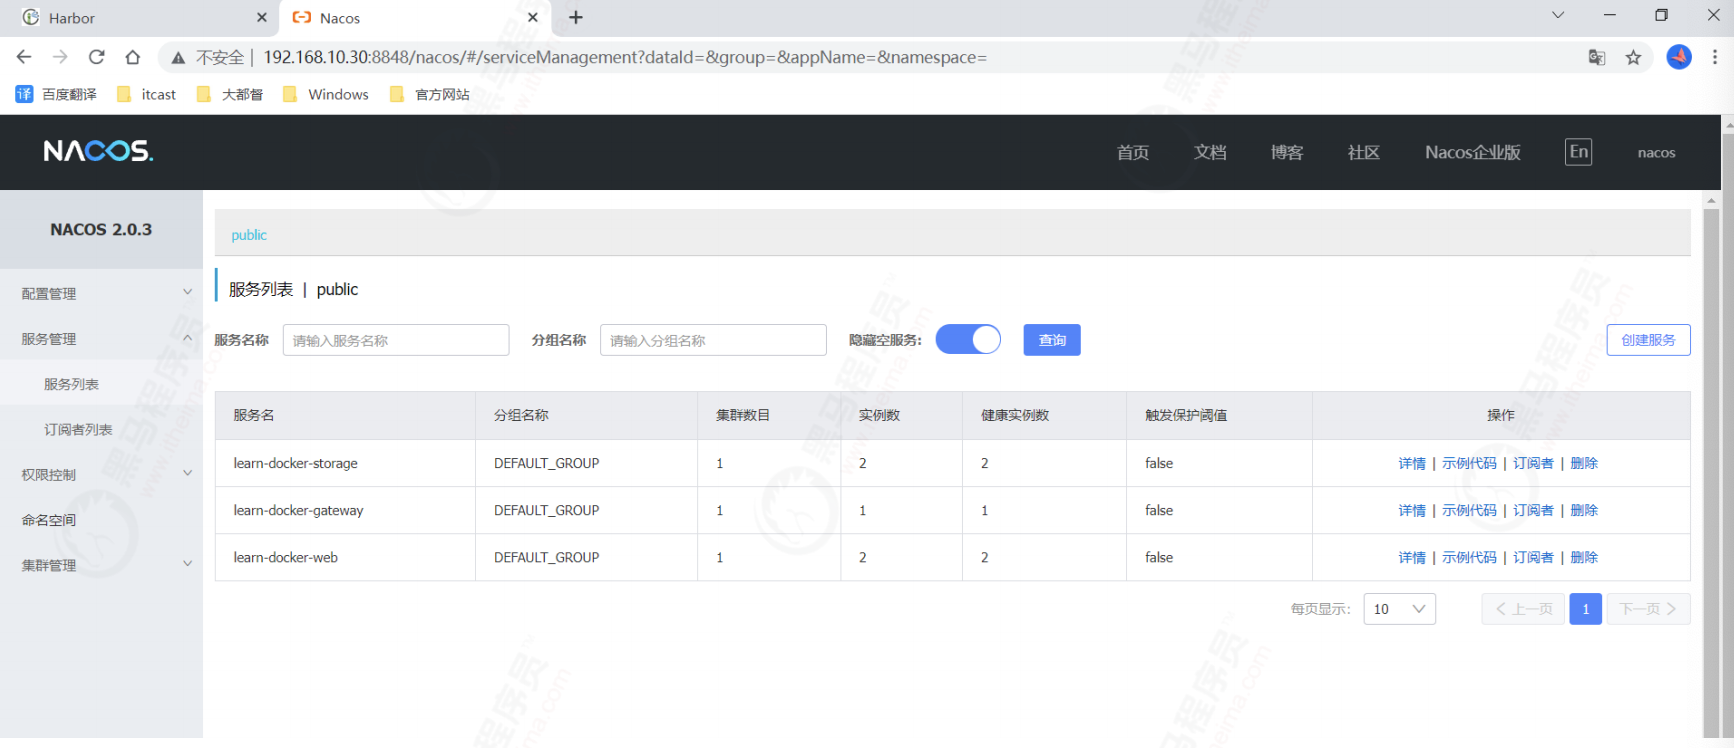Open 首页 in top navigation
1734x748 pixels.
click(x=1133, y=152)
